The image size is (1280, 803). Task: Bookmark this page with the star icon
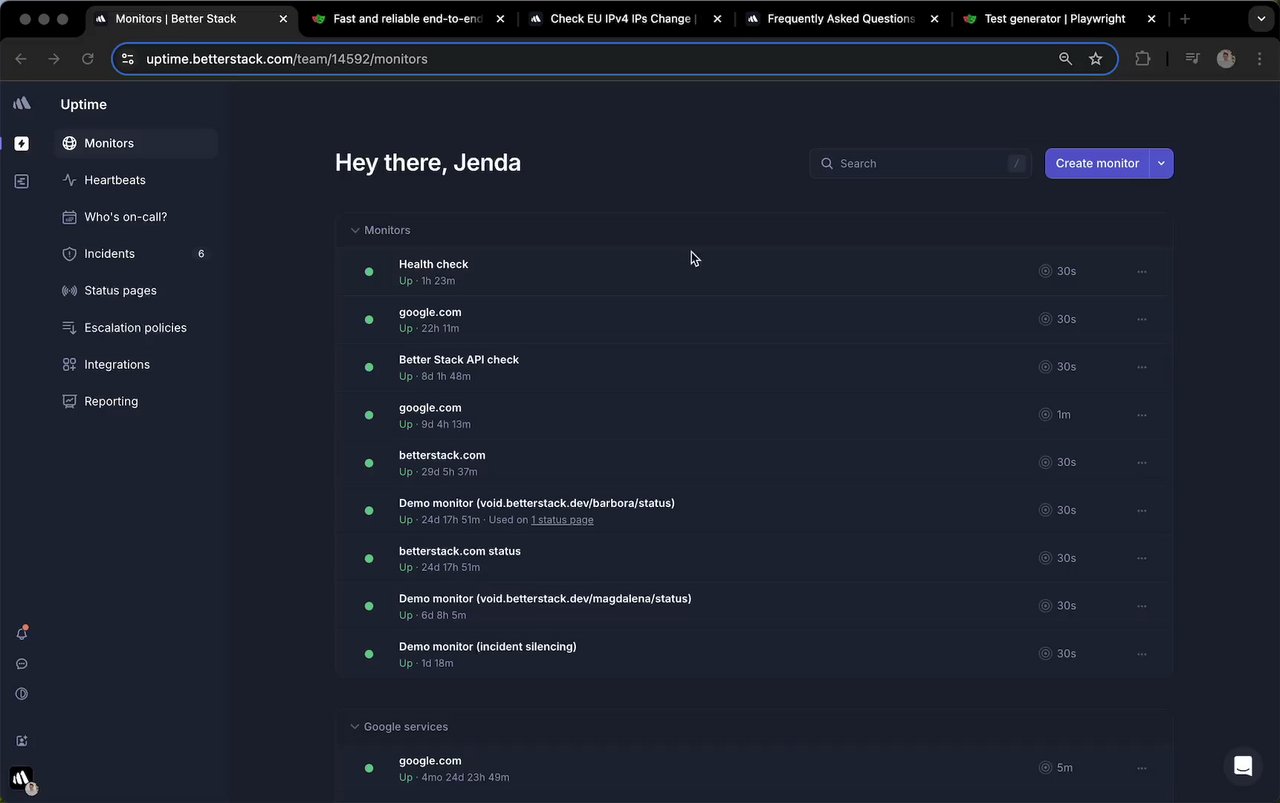pyautogui.click(x=1096, y=59)
